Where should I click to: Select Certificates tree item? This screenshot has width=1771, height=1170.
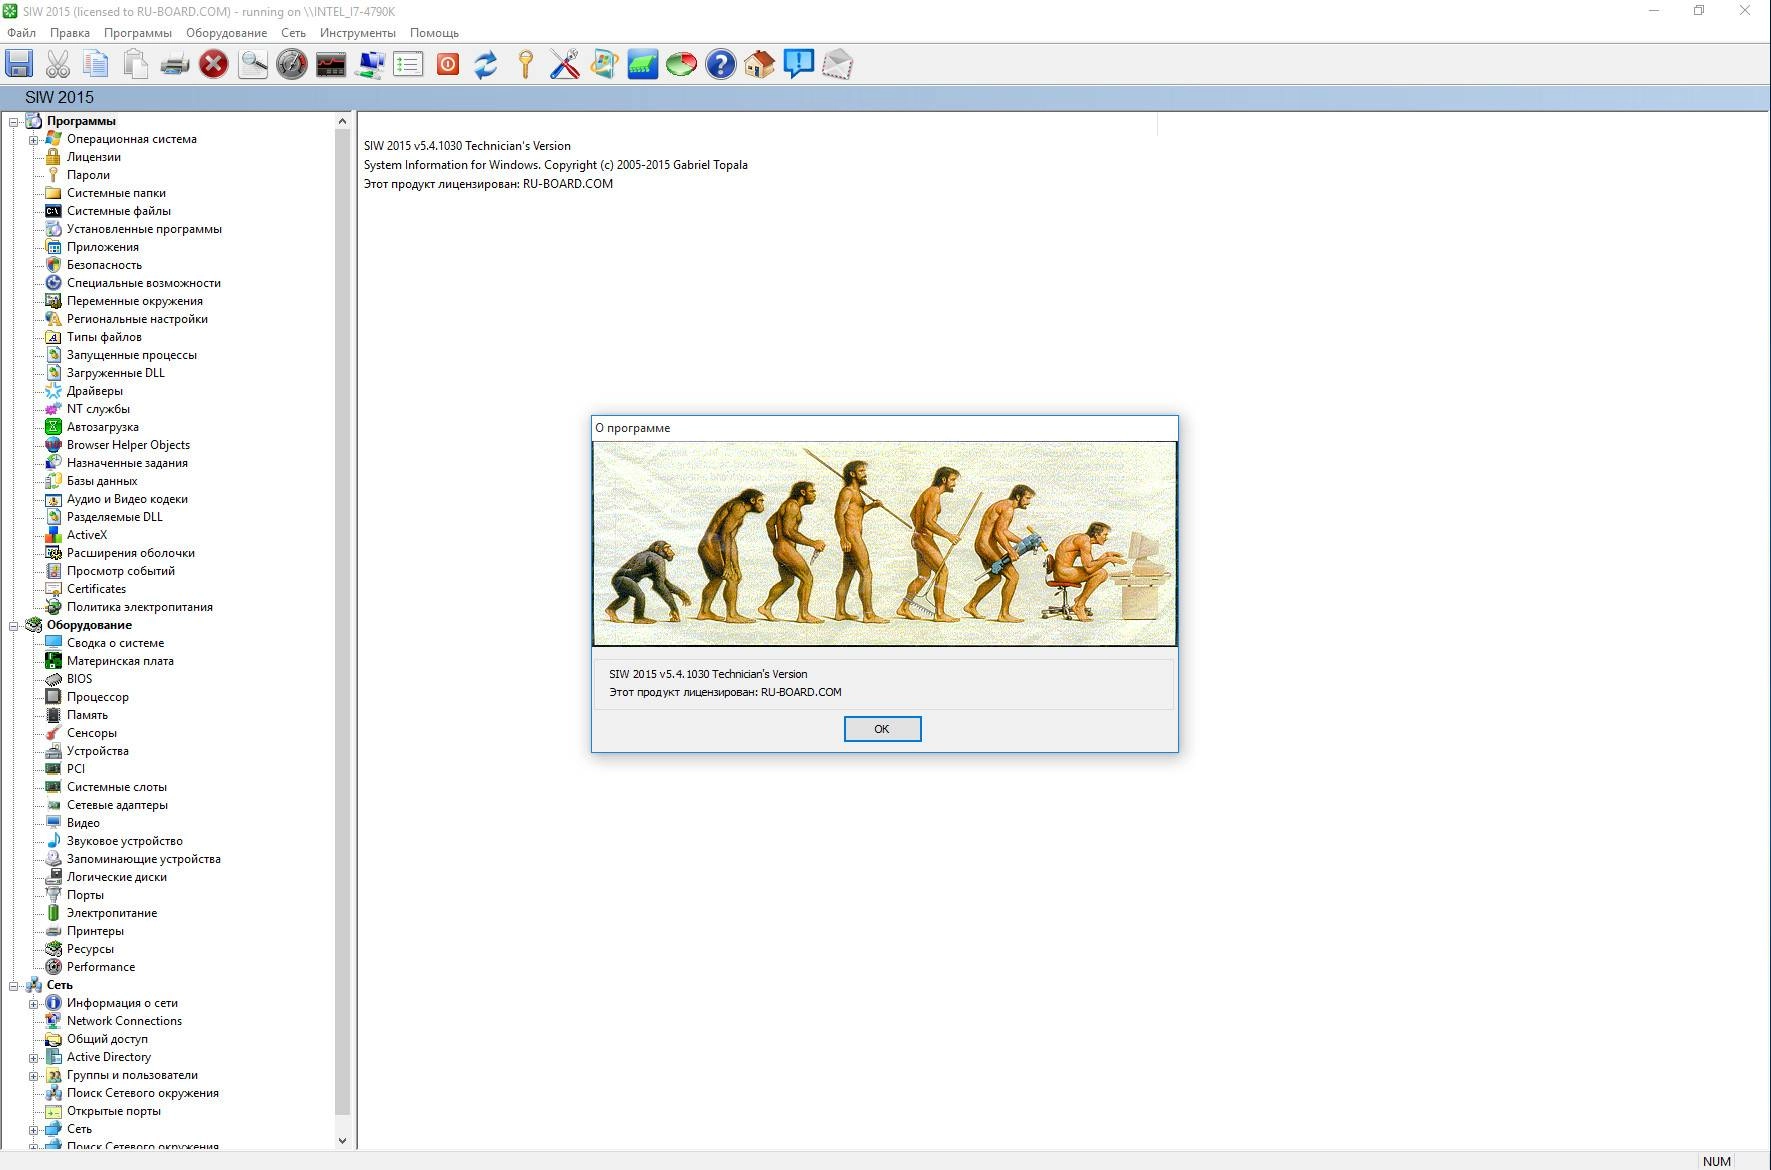96,589
